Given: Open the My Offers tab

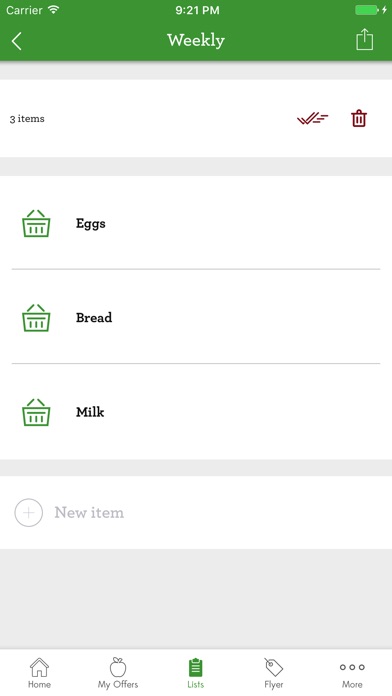Looking at the screenshot, I should pyautogui.click(x=118, y=673).
